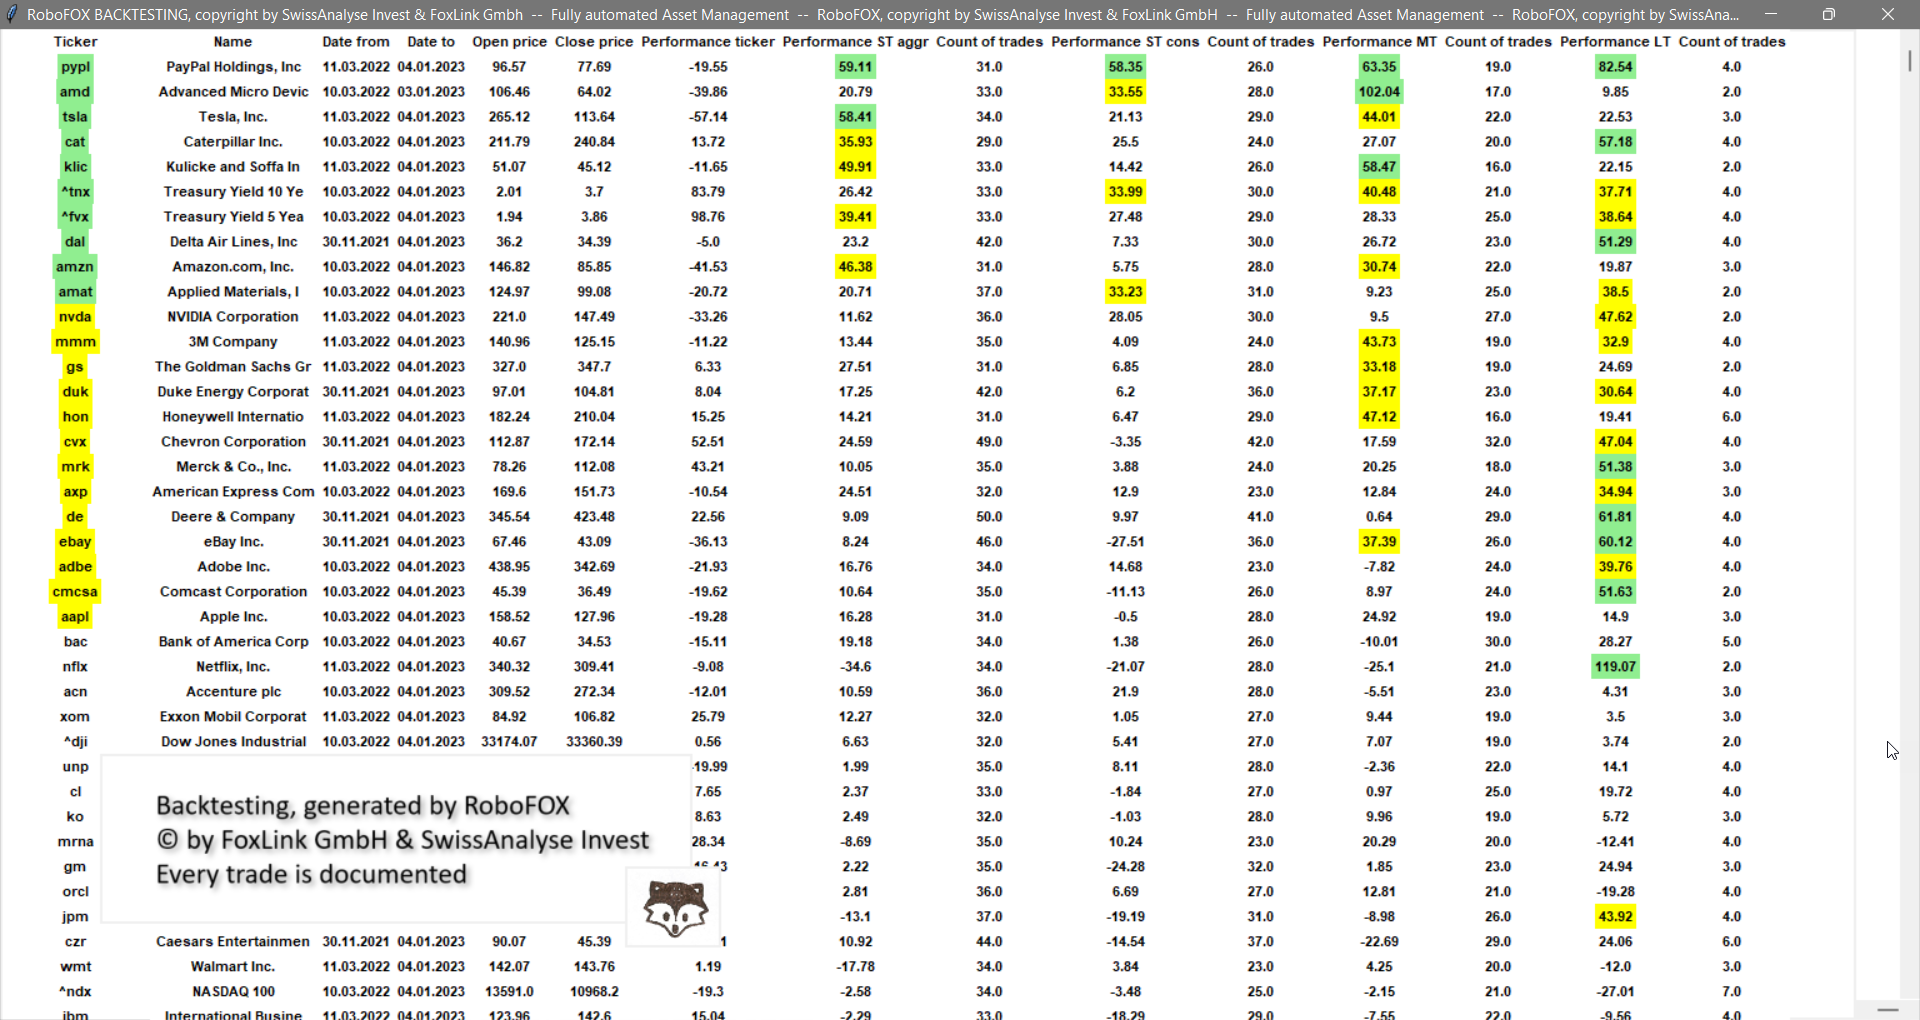Click the horizontal scrollbar at the bottom right

click(1887, 1010)
